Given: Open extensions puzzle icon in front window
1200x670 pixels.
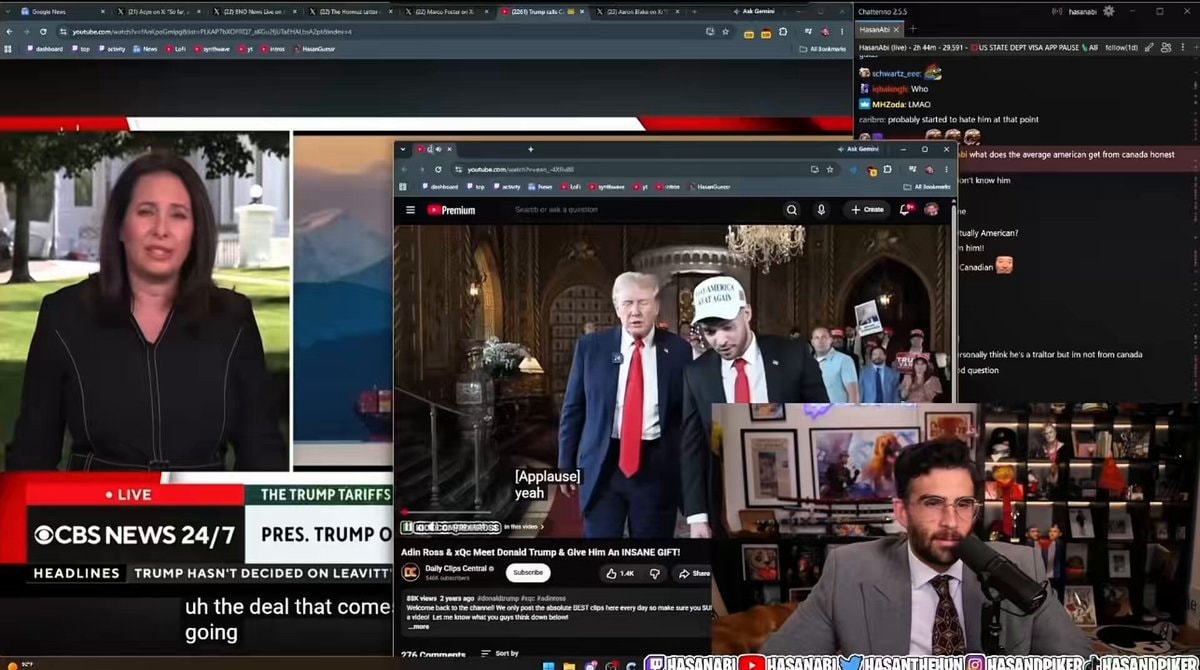Looking at the screenshot, I should [x=887, y=169].
